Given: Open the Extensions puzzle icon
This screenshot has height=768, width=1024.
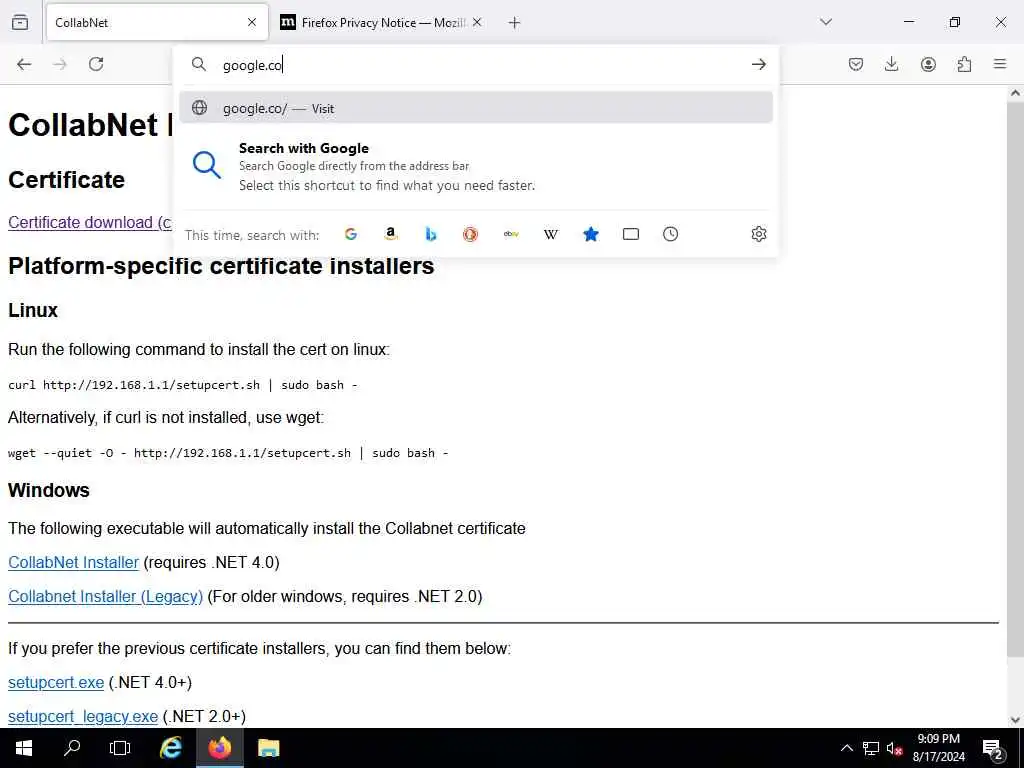Looking at the screenshot, I should (964, 64).
